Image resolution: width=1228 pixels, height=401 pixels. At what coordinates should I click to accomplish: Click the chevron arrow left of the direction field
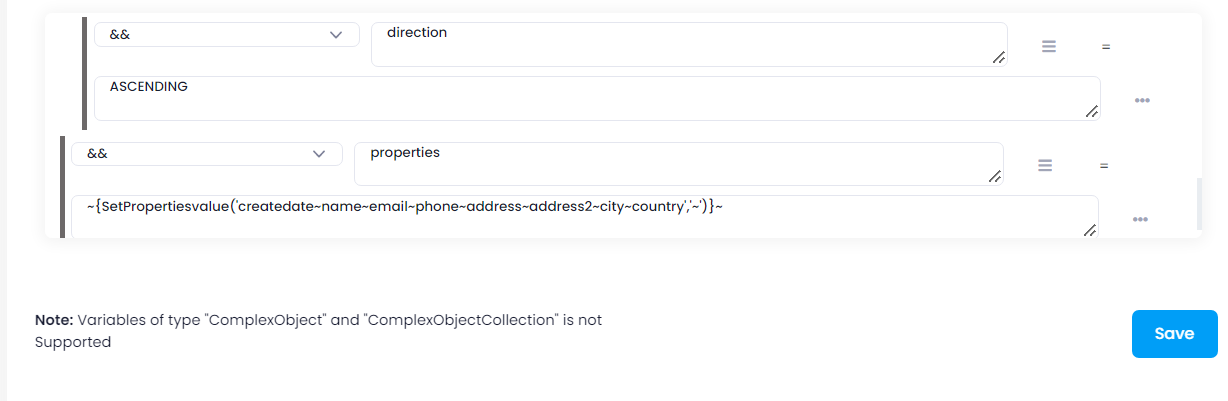click(x=336, y=35)
